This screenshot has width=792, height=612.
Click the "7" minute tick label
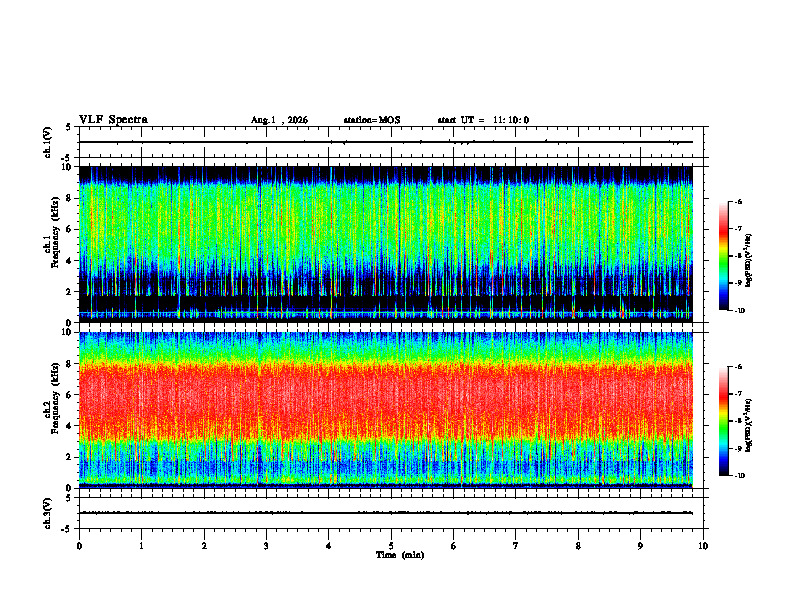[516, 546]
